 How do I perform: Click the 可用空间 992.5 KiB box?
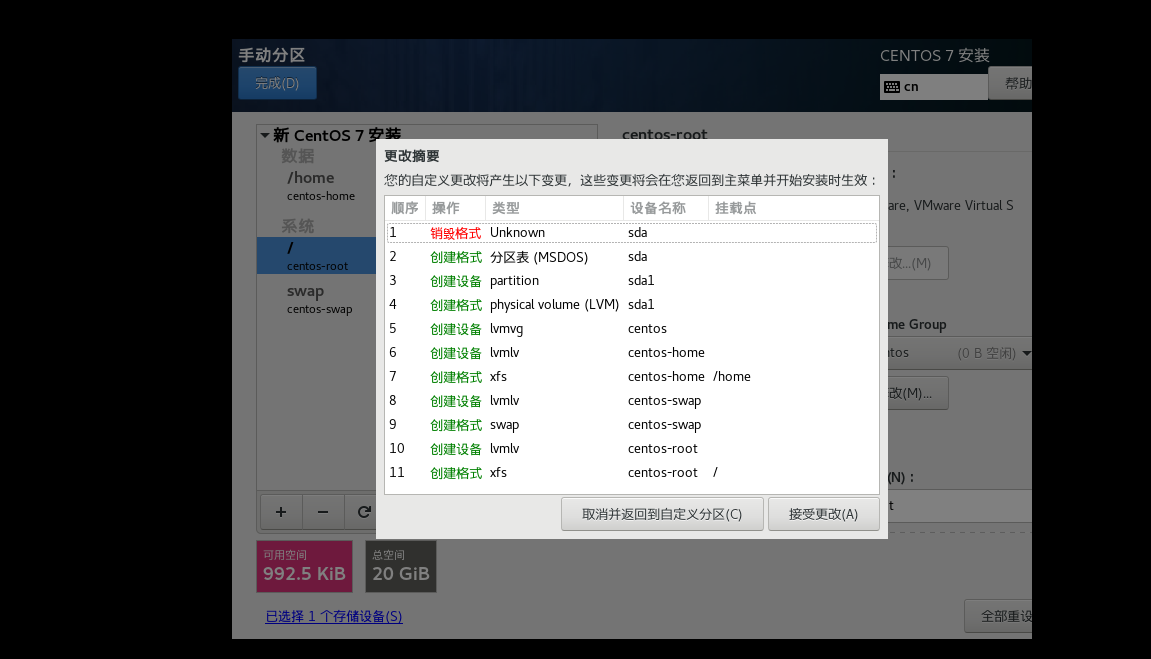click(x=305, y=567)
